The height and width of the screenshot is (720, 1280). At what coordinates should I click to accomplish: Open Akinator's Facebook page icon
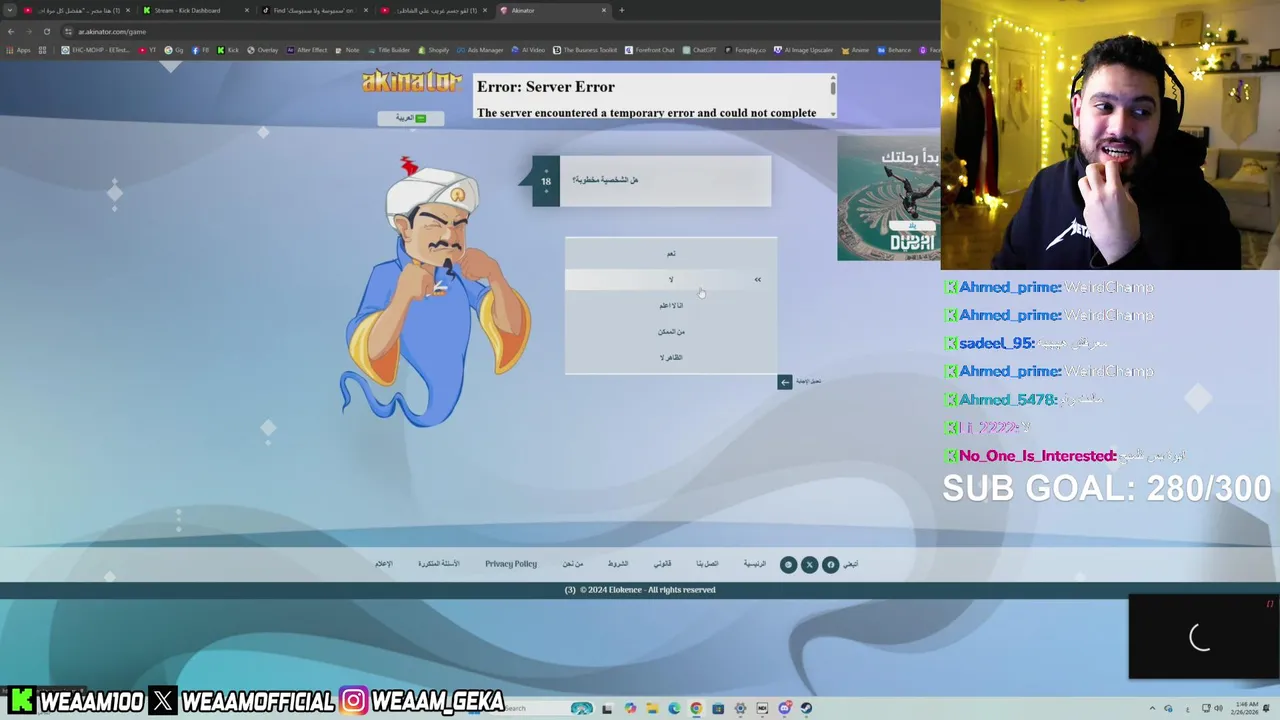(x=830, y=565)
